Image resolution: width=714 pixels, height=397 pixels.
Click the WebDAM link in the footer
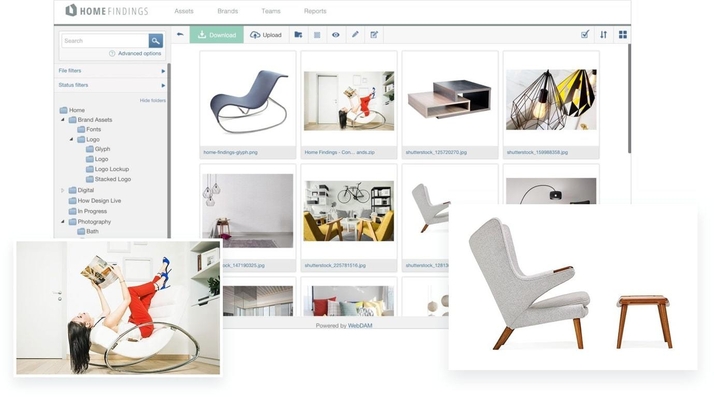coord(360,326)
